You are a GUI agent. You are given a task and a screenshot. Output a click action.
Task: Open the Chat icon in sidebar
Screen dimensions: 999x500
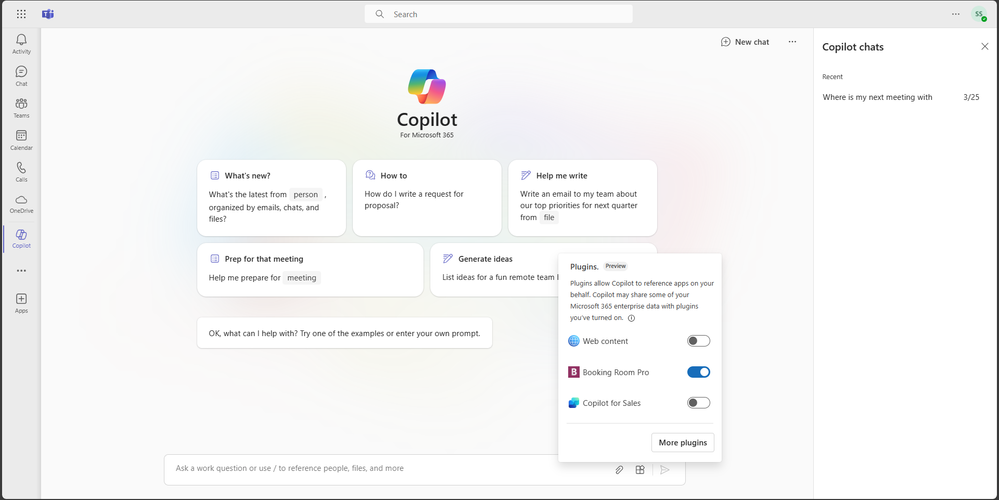(x=21, y=75)
